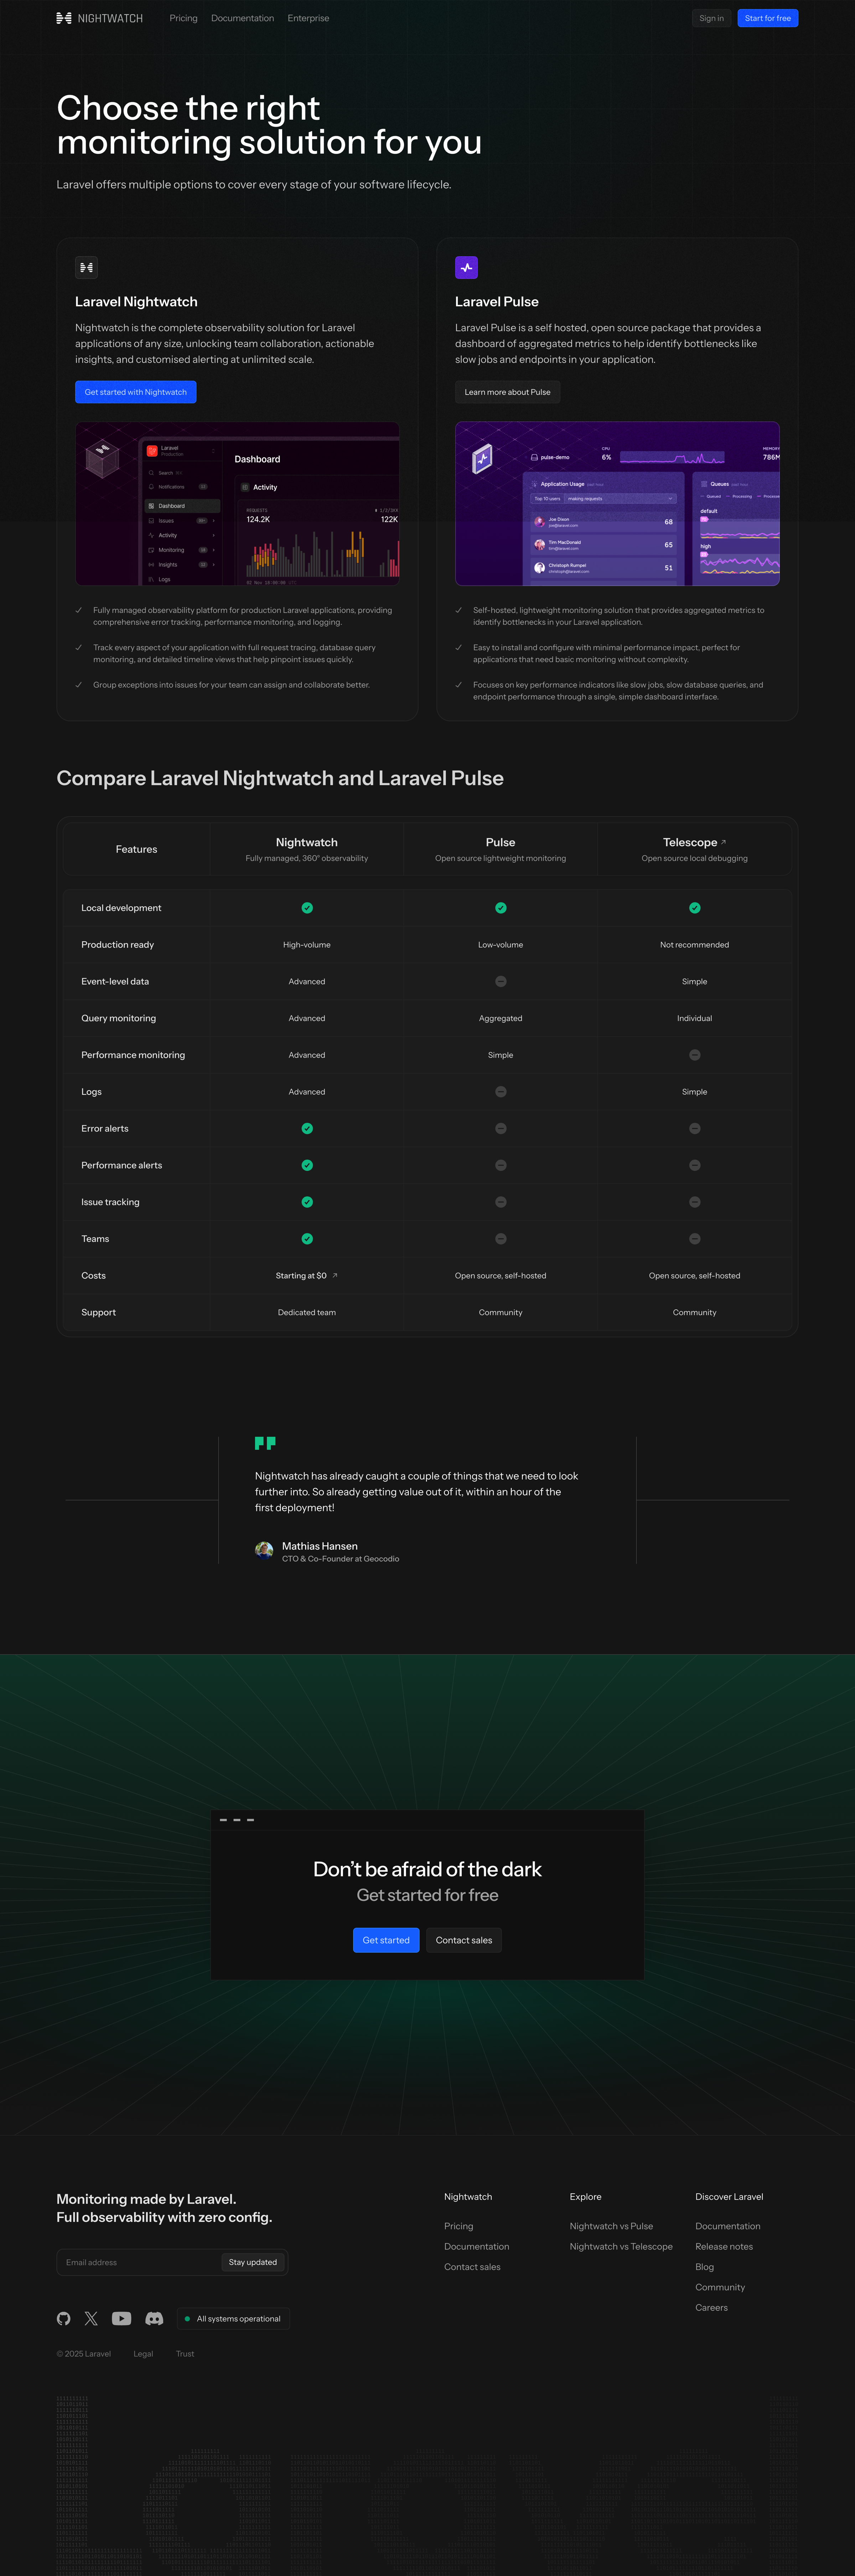Click Telescope green check for Local development
Image resolution: width=855 pixels, height=2576 pixels.
(x=695, y=908)
